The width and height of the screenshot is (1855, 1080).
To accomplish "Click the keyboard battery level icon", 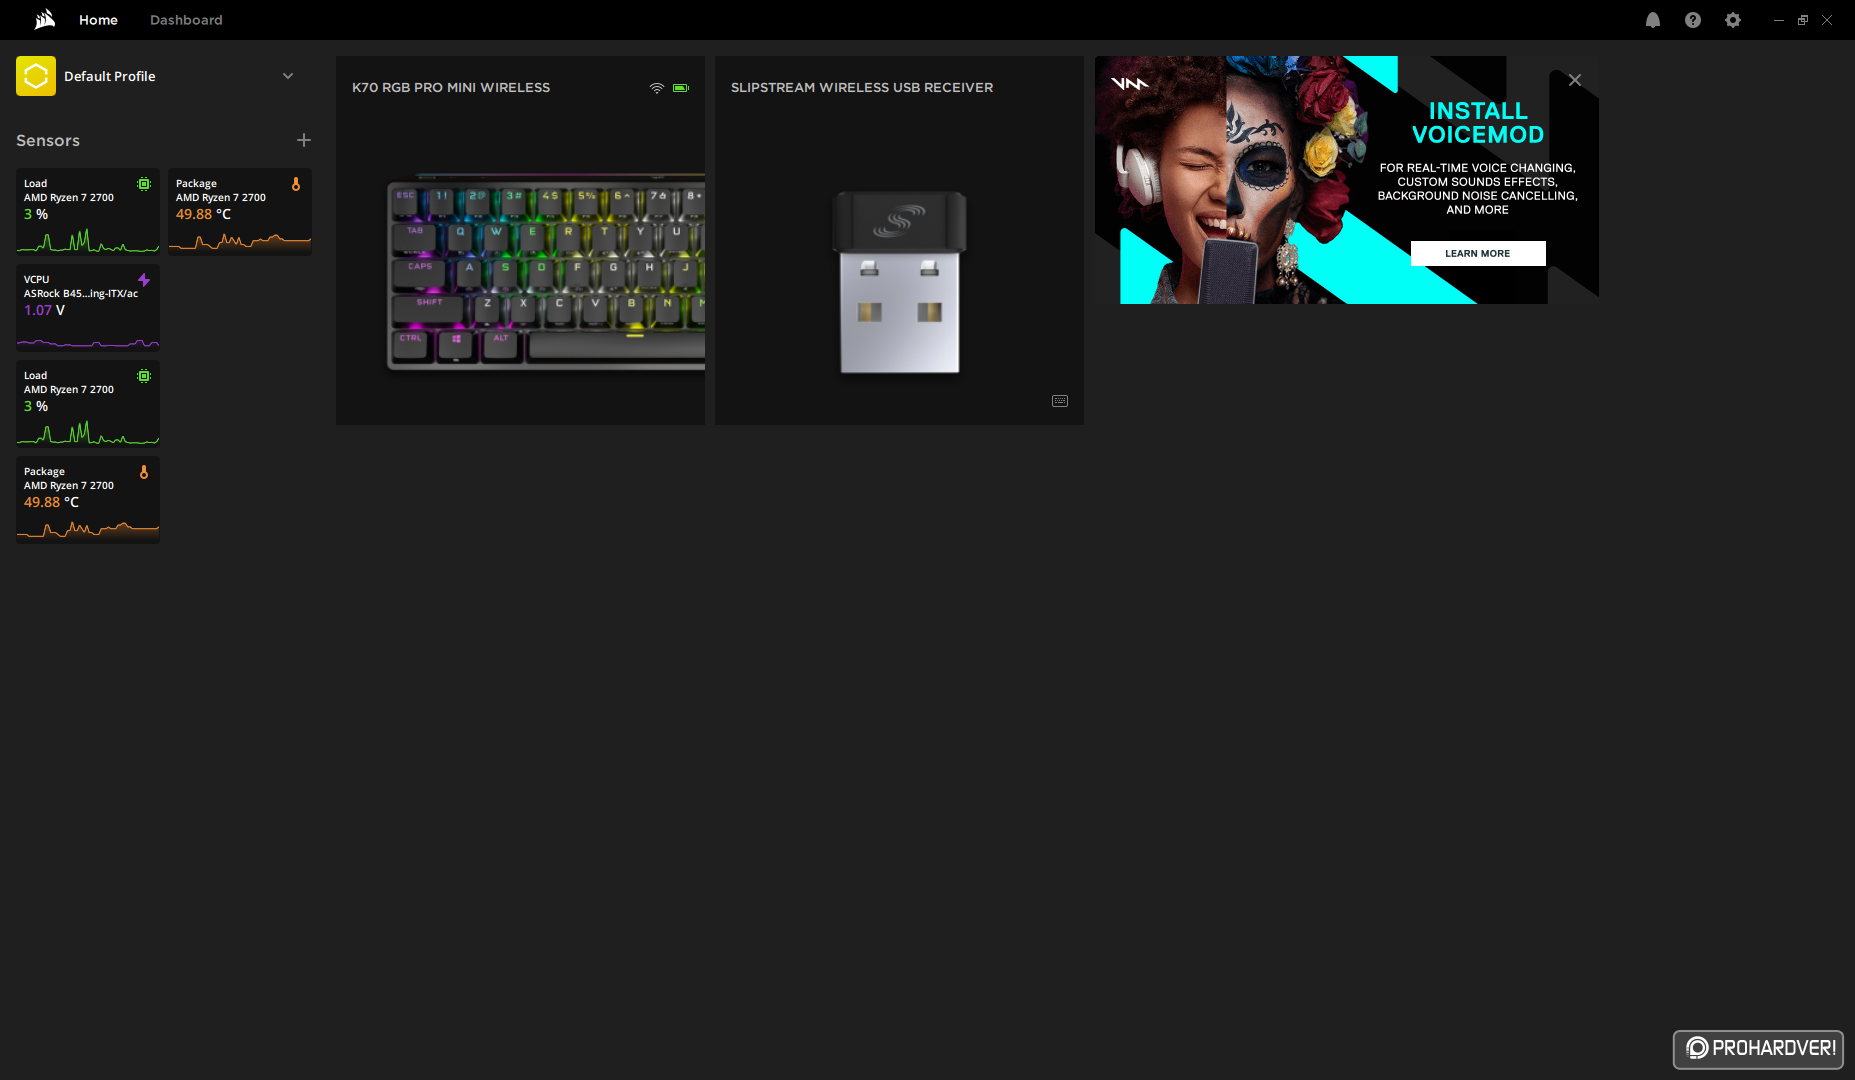I will tap(681, 88).
